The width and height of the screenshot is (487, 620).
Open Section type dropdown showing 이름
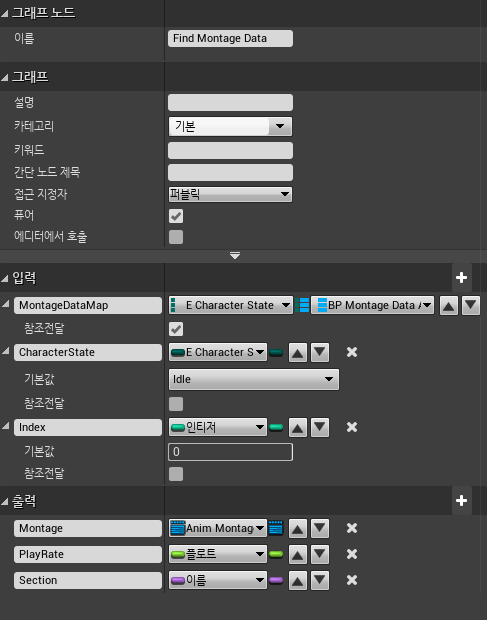pyautogui.click(x=218, y=580)
